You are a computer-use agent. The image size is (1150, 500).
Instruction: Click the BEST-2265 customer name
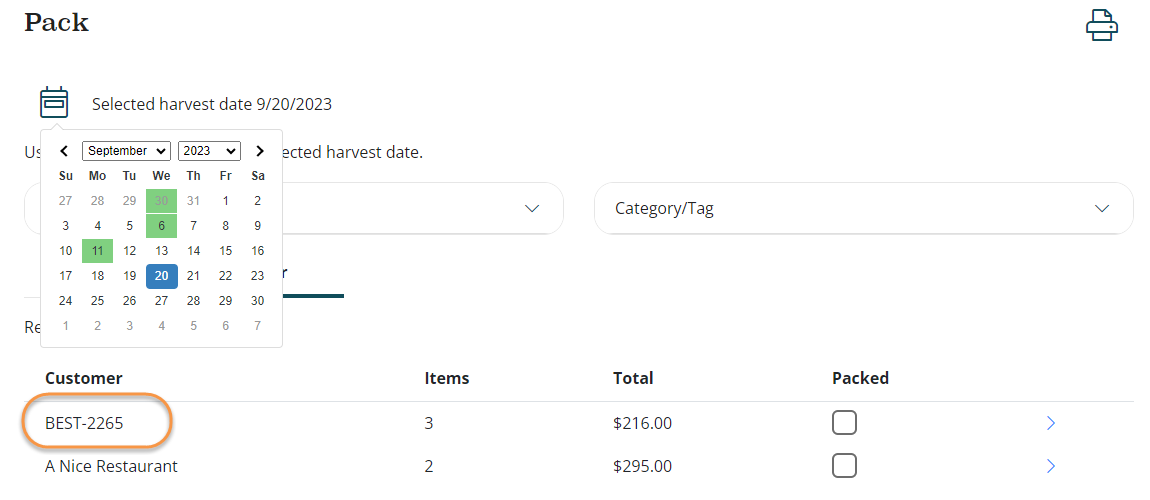[x=84, y=424]
